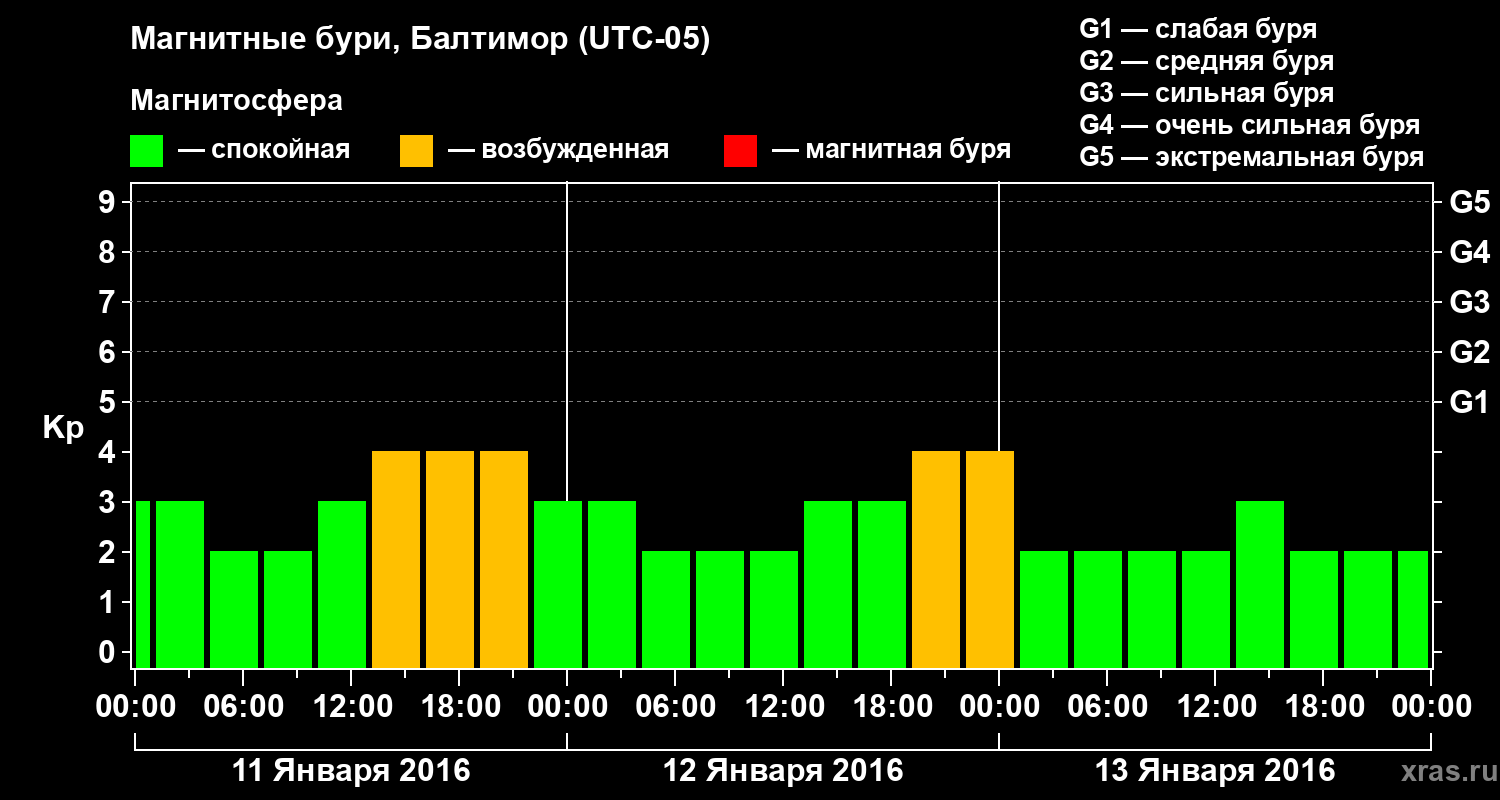Click the red 'магнитная буря' legend swatch
The image size is (1500, 800).
[x=740, y=151]
